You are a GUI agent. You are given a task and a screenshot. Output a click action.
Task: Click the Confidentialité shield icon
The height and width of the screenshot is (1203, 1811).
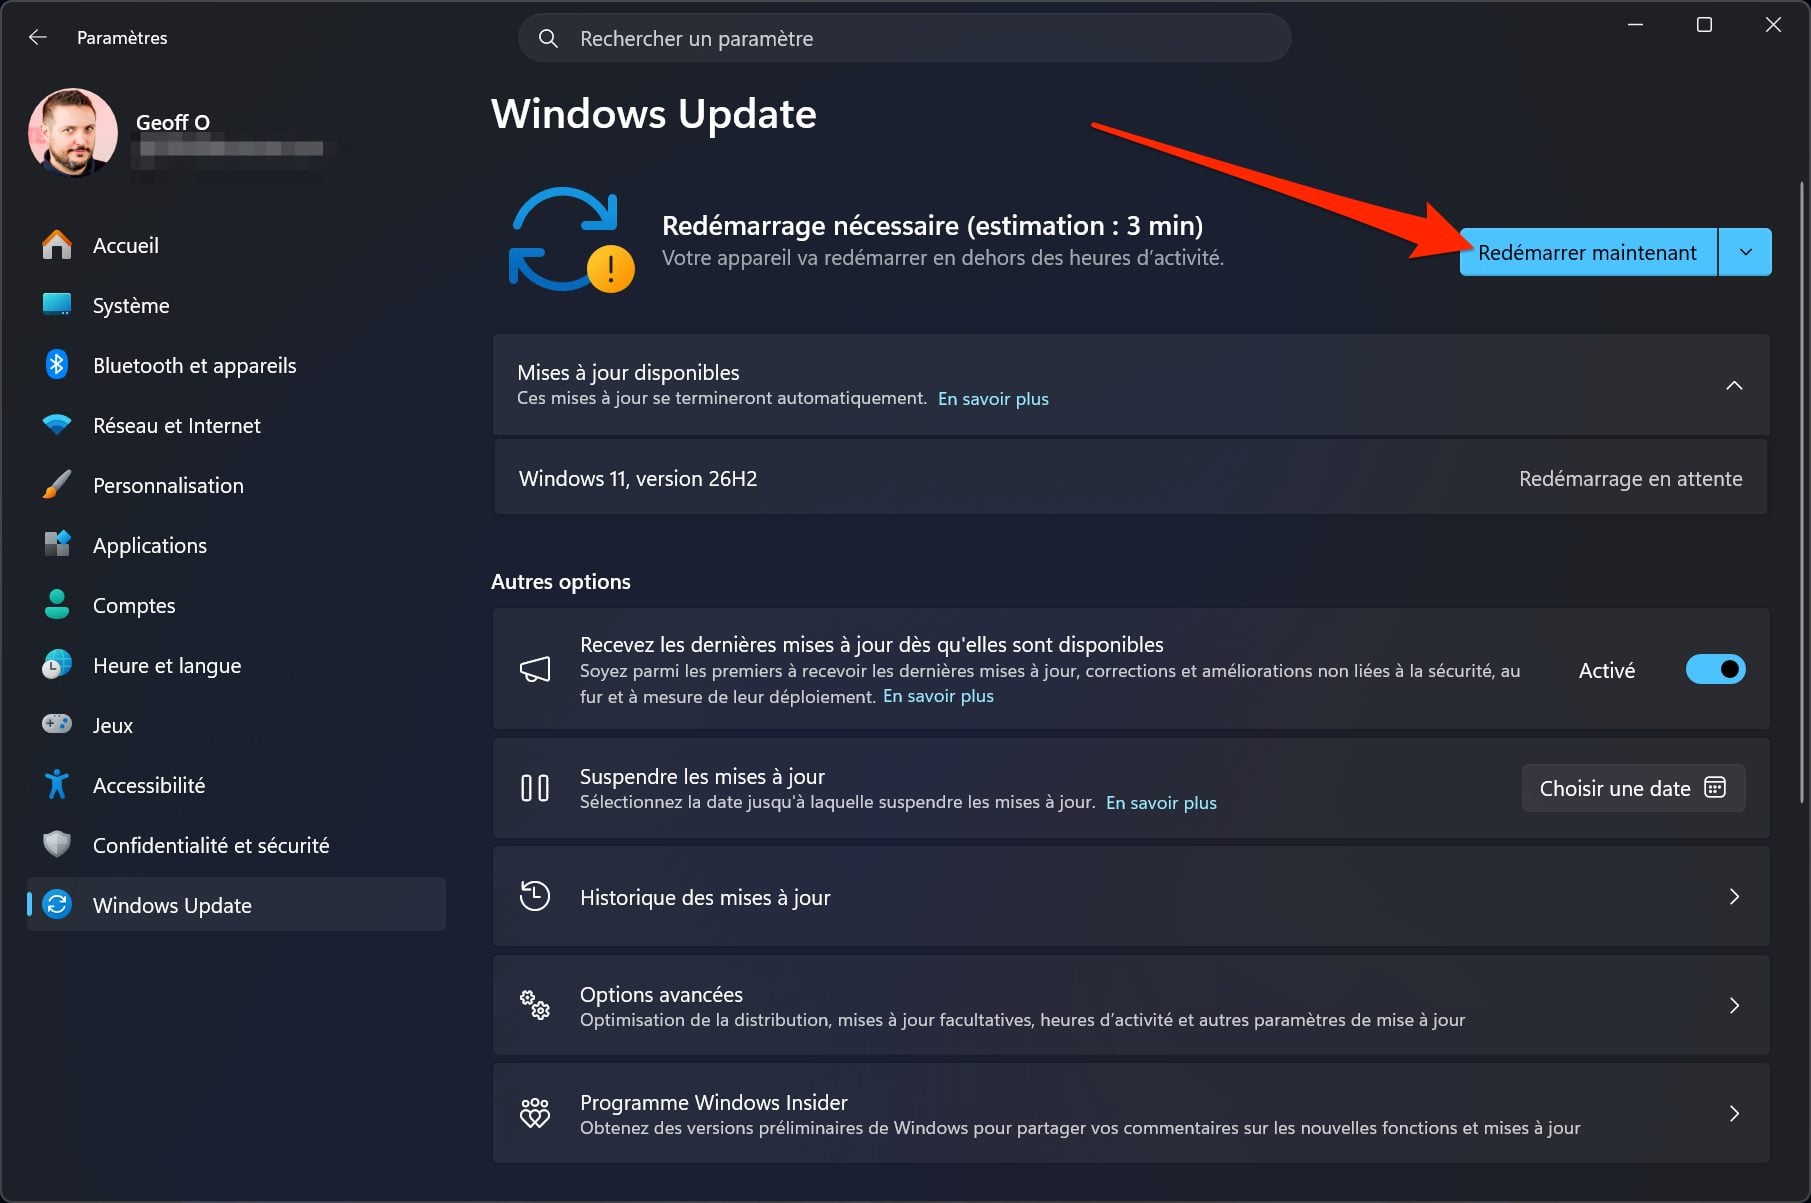click(57, 845)
